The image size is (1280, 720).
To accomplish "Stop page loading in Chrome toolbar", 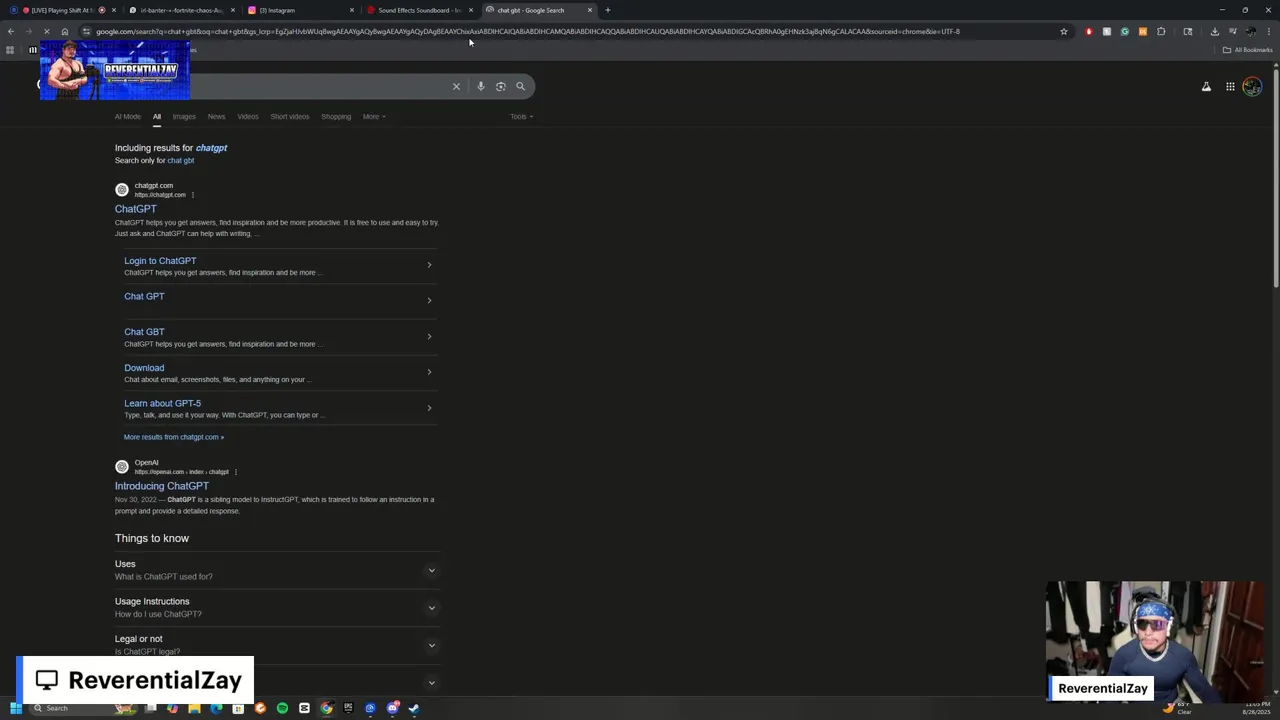I will coord(46,31).
